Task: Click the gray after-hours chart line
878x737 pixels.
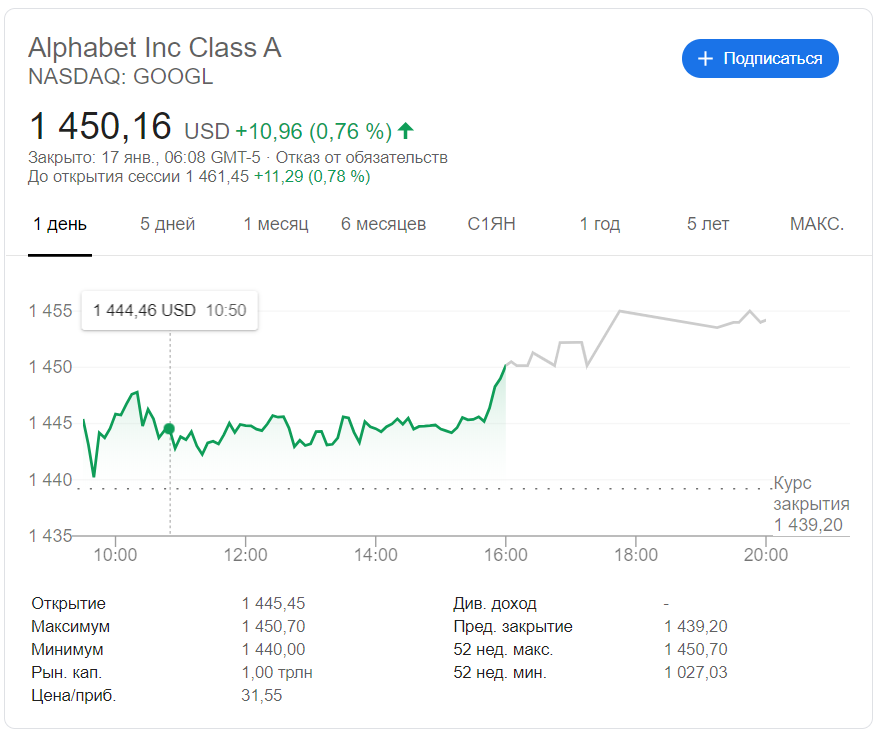Action: click(620, 311)
